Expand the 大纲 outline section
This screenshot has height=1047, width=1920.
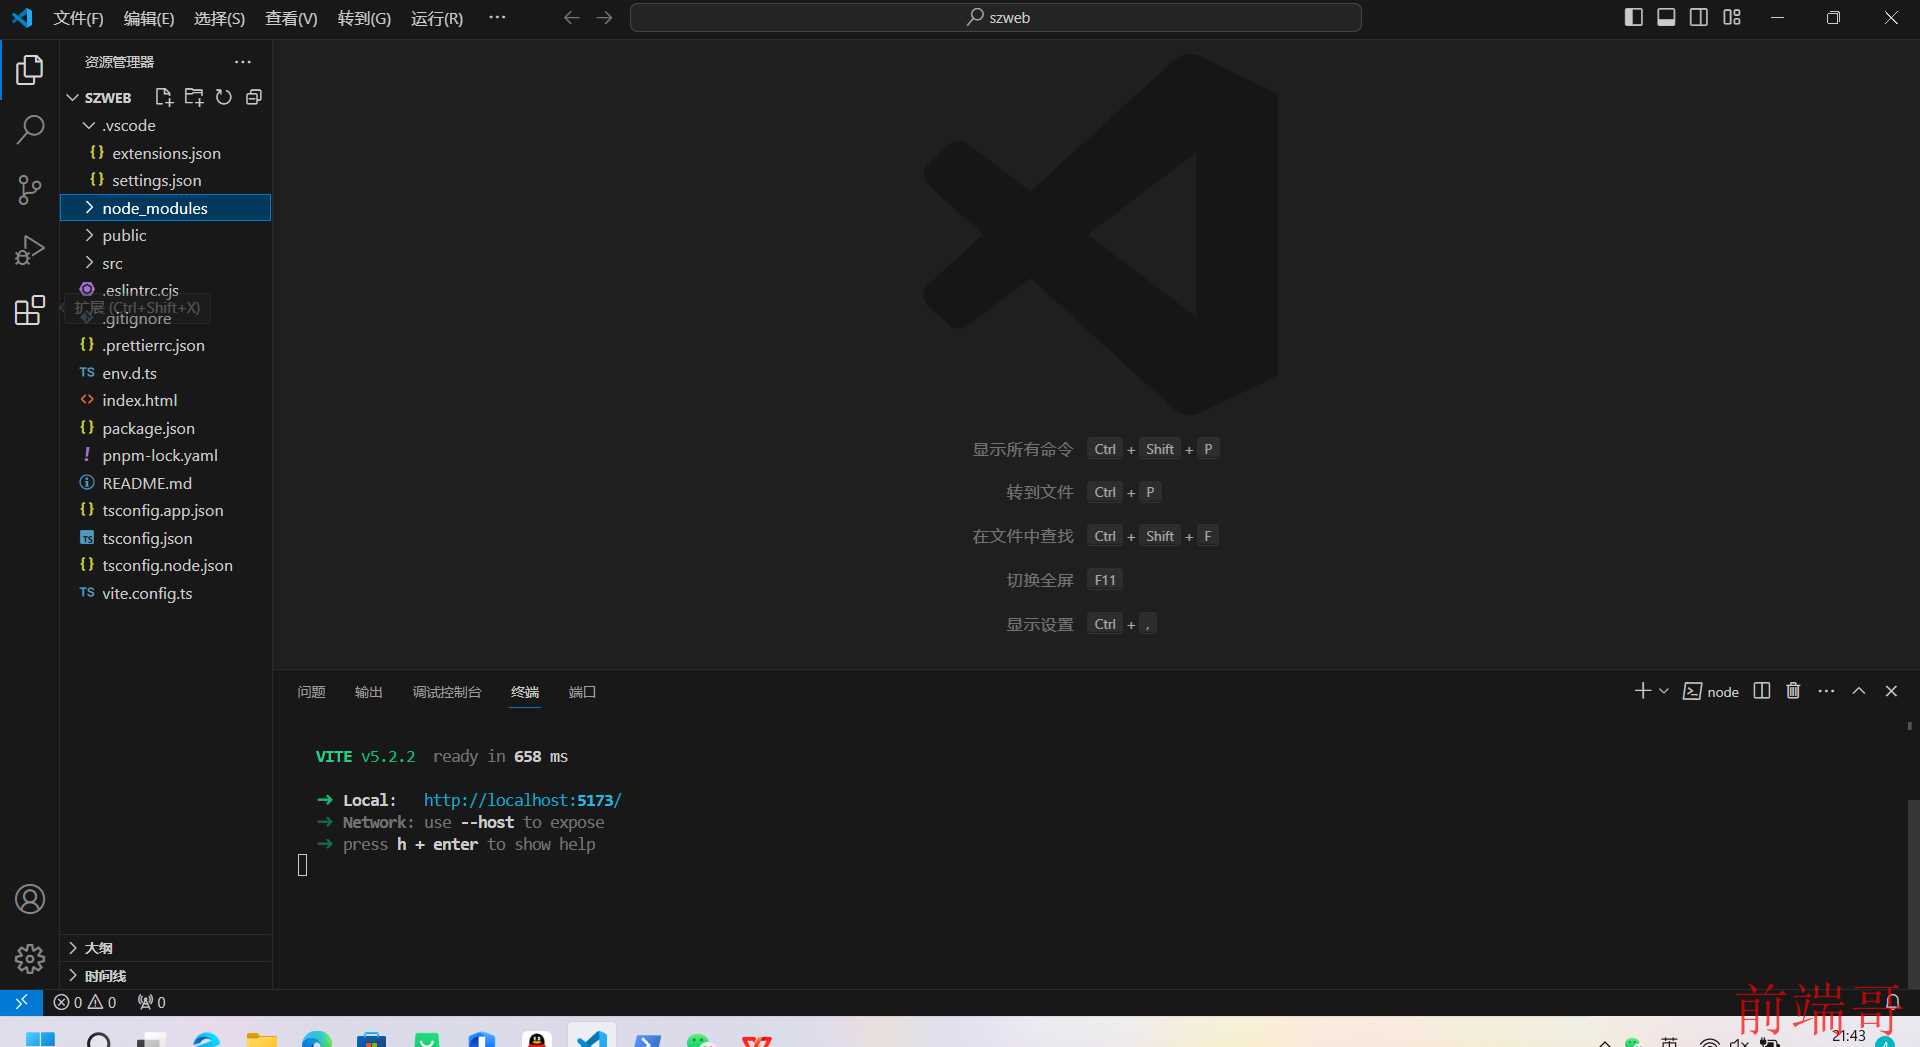pyautogui.click(x=165, y=948)
